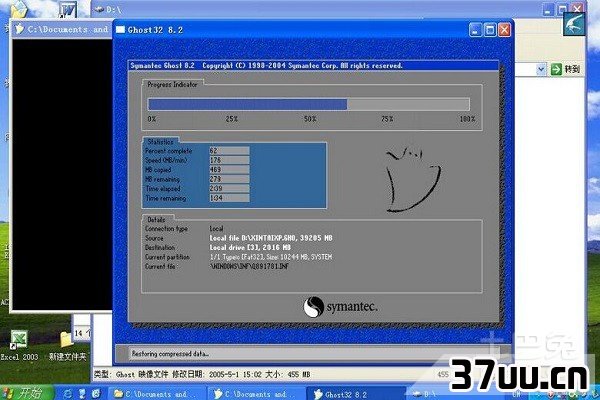600x400 pixels.
Task: Click the green 转到 arrow icon
Action: (x=556, y=69)
